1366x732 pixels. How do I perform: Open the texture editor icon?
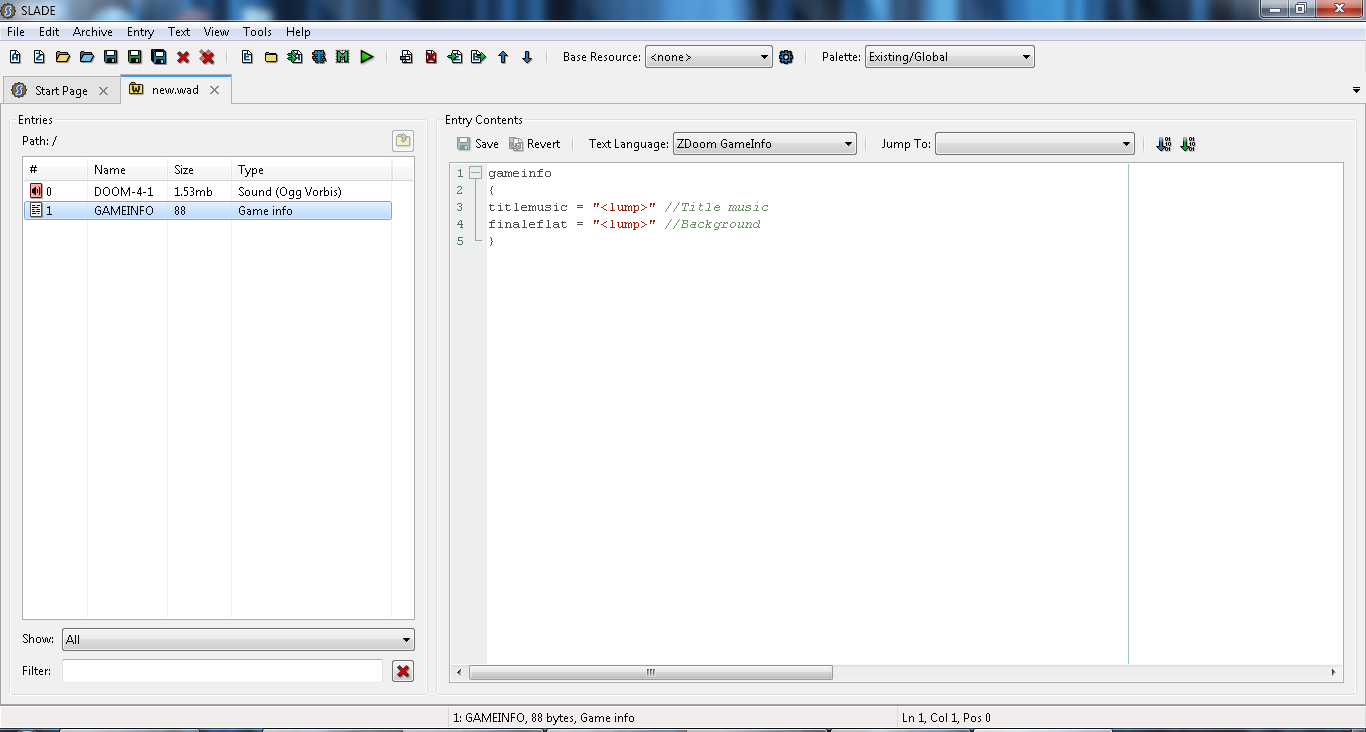tap(319, 57)
